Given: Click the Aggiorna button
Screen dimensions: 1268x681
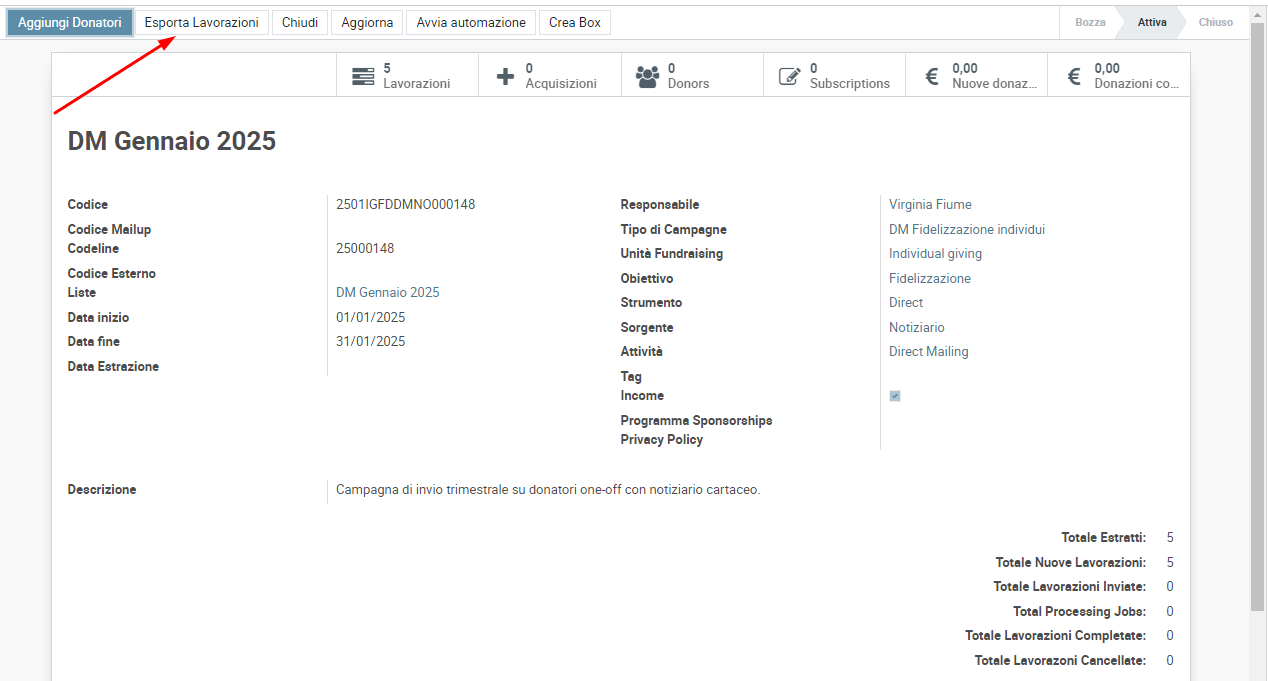Looking at the screenshot, I should click(367, 22).
